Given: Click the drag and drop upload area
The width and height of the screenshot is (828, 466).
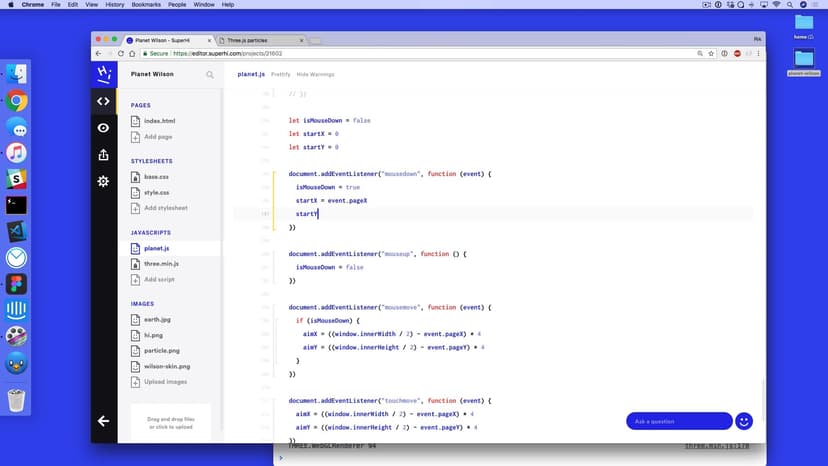Looking at the screenshot, I should 171,423.
